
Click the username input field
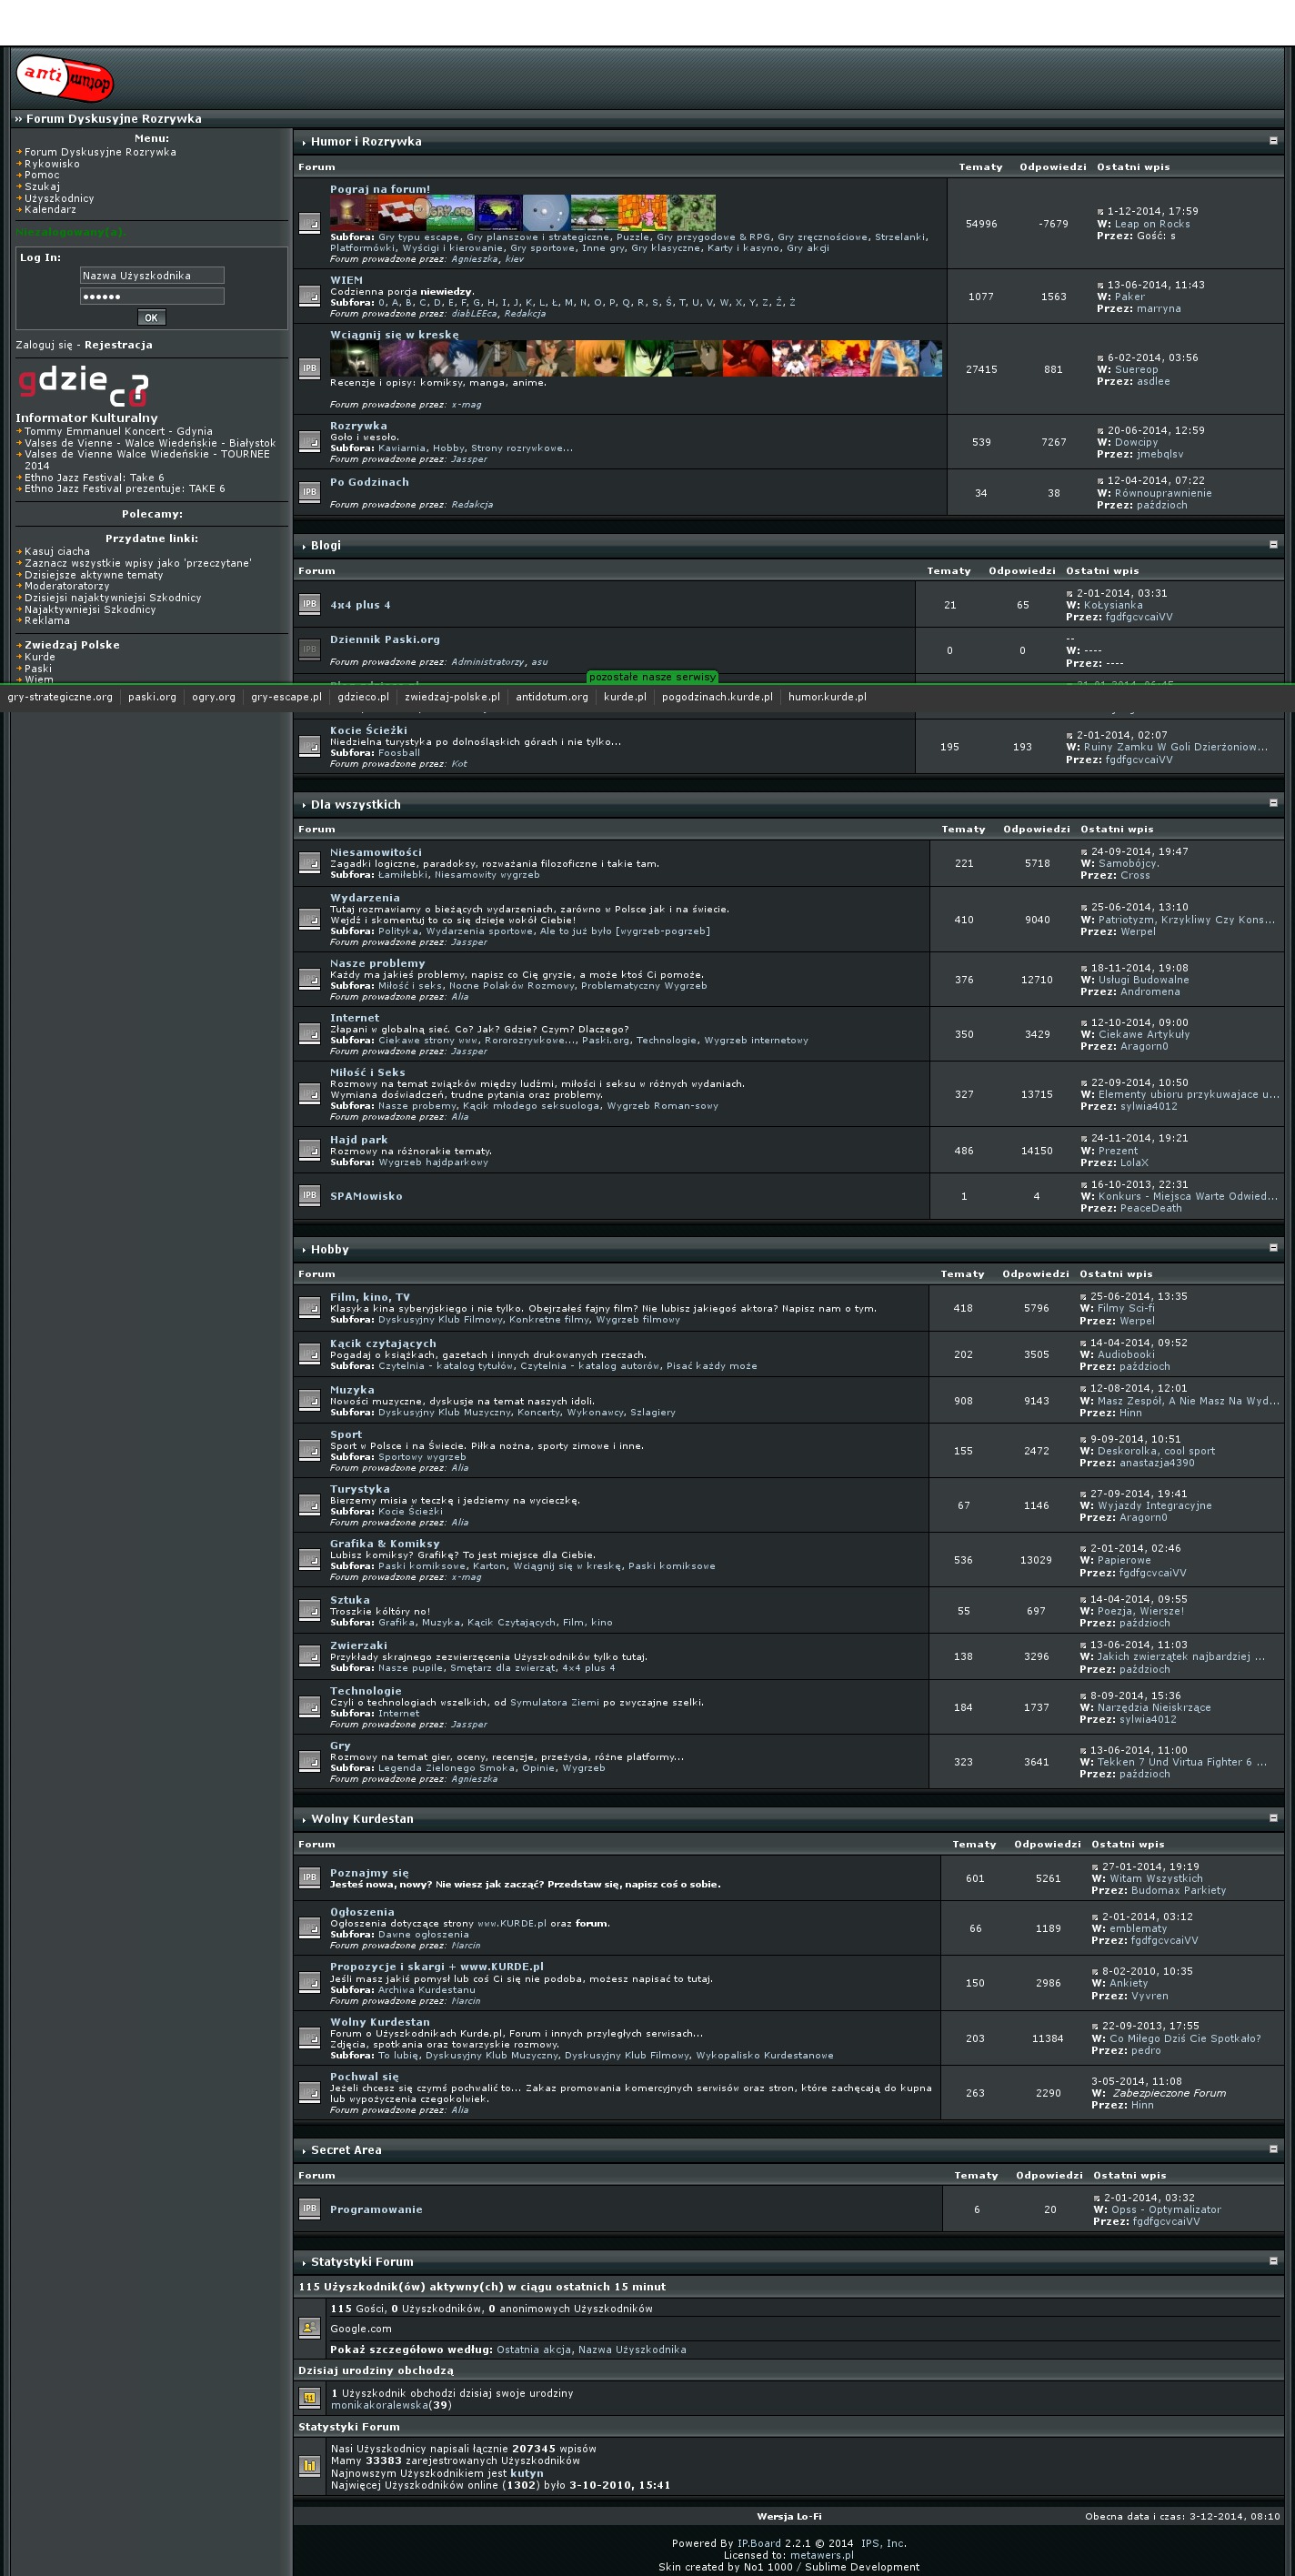pos(152,276)
